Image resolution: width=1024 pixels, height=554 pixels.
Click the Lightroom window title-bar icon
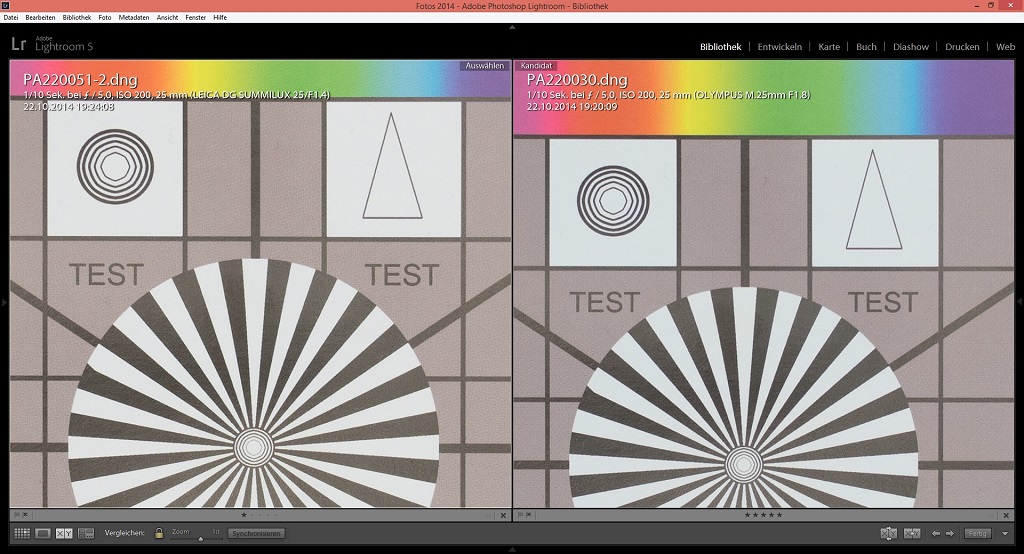pyautogui.click(x=5, y=5)
